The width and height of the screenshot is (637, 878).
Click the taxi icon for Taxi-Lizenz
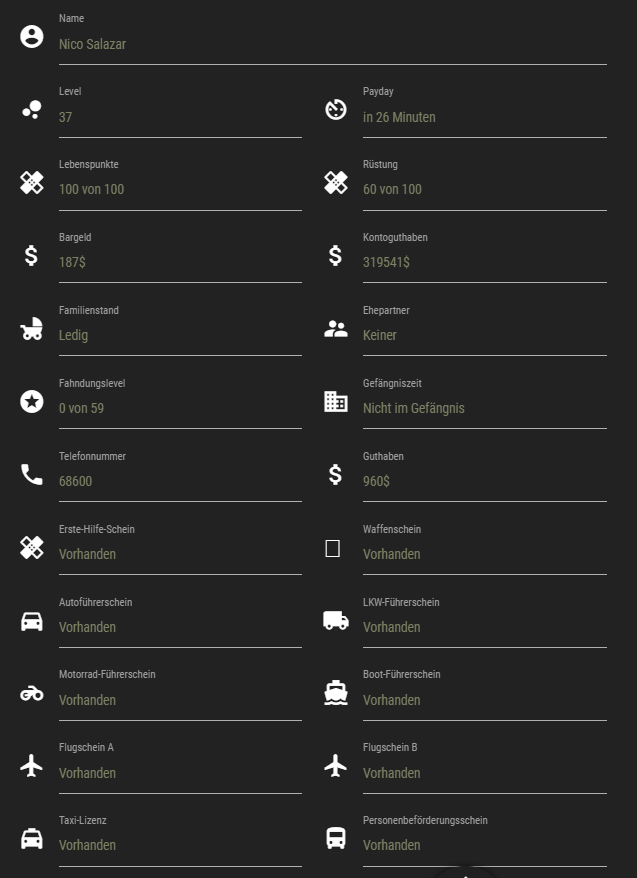pyautogui.click(x=32, y=838)
